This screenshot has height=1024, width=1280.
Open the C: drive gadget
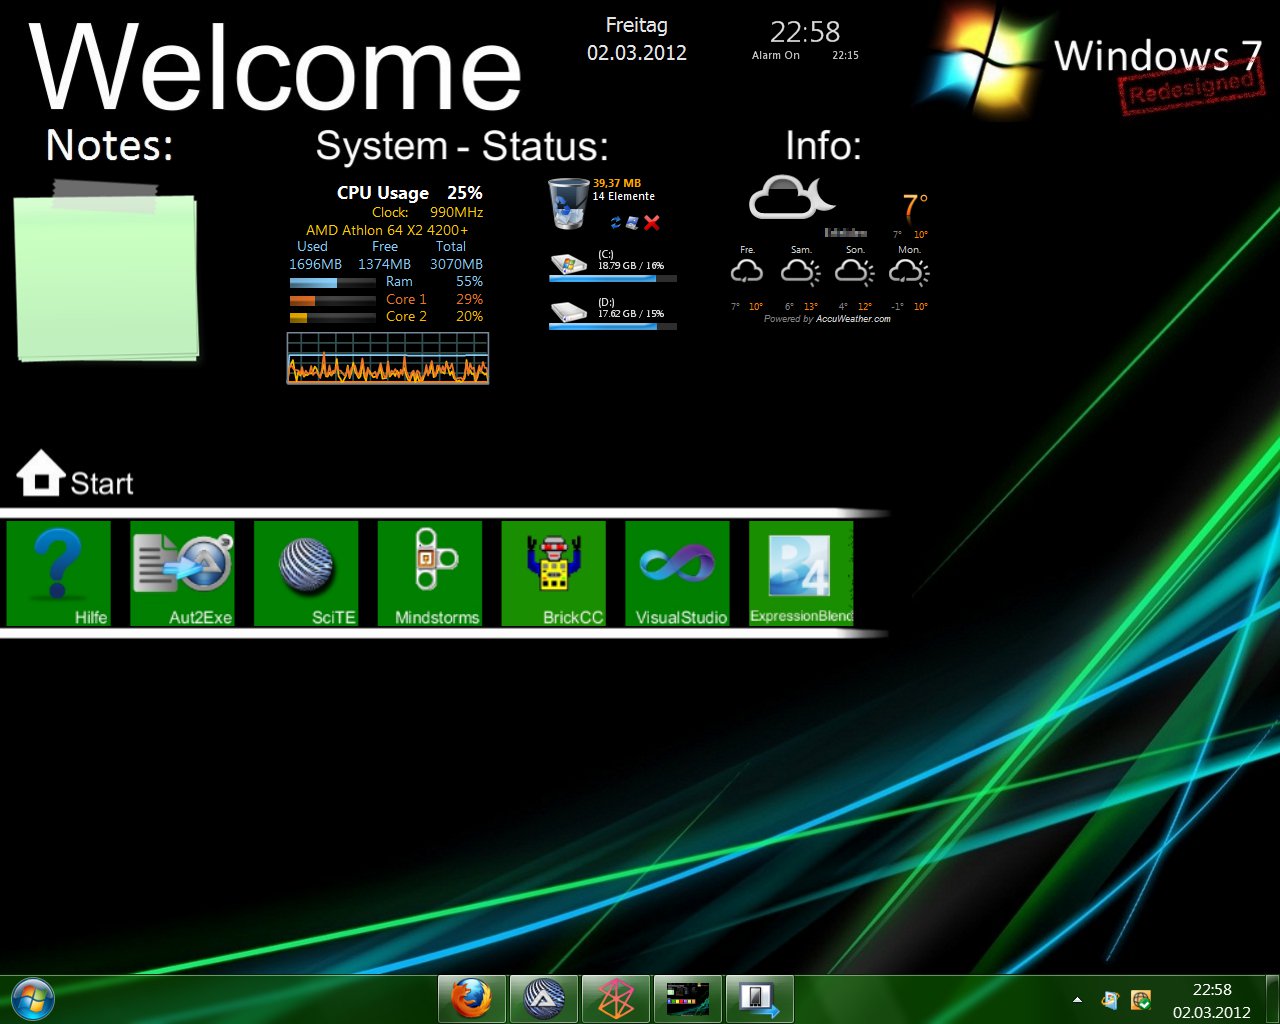click(x=569, y=263)
